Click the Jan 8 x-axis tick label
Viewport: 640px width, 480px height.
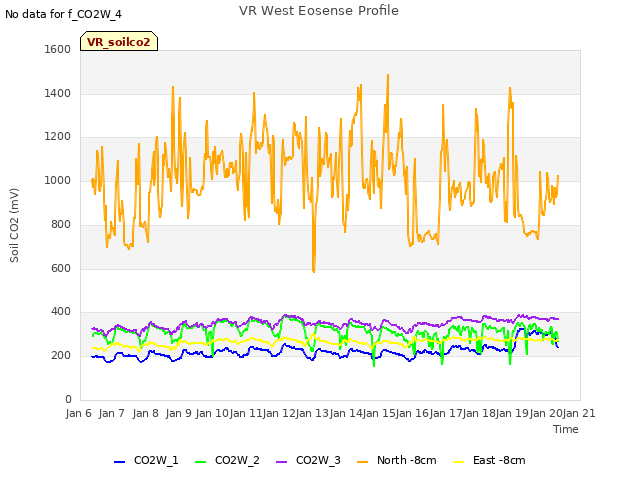click(x=145, y=413)
